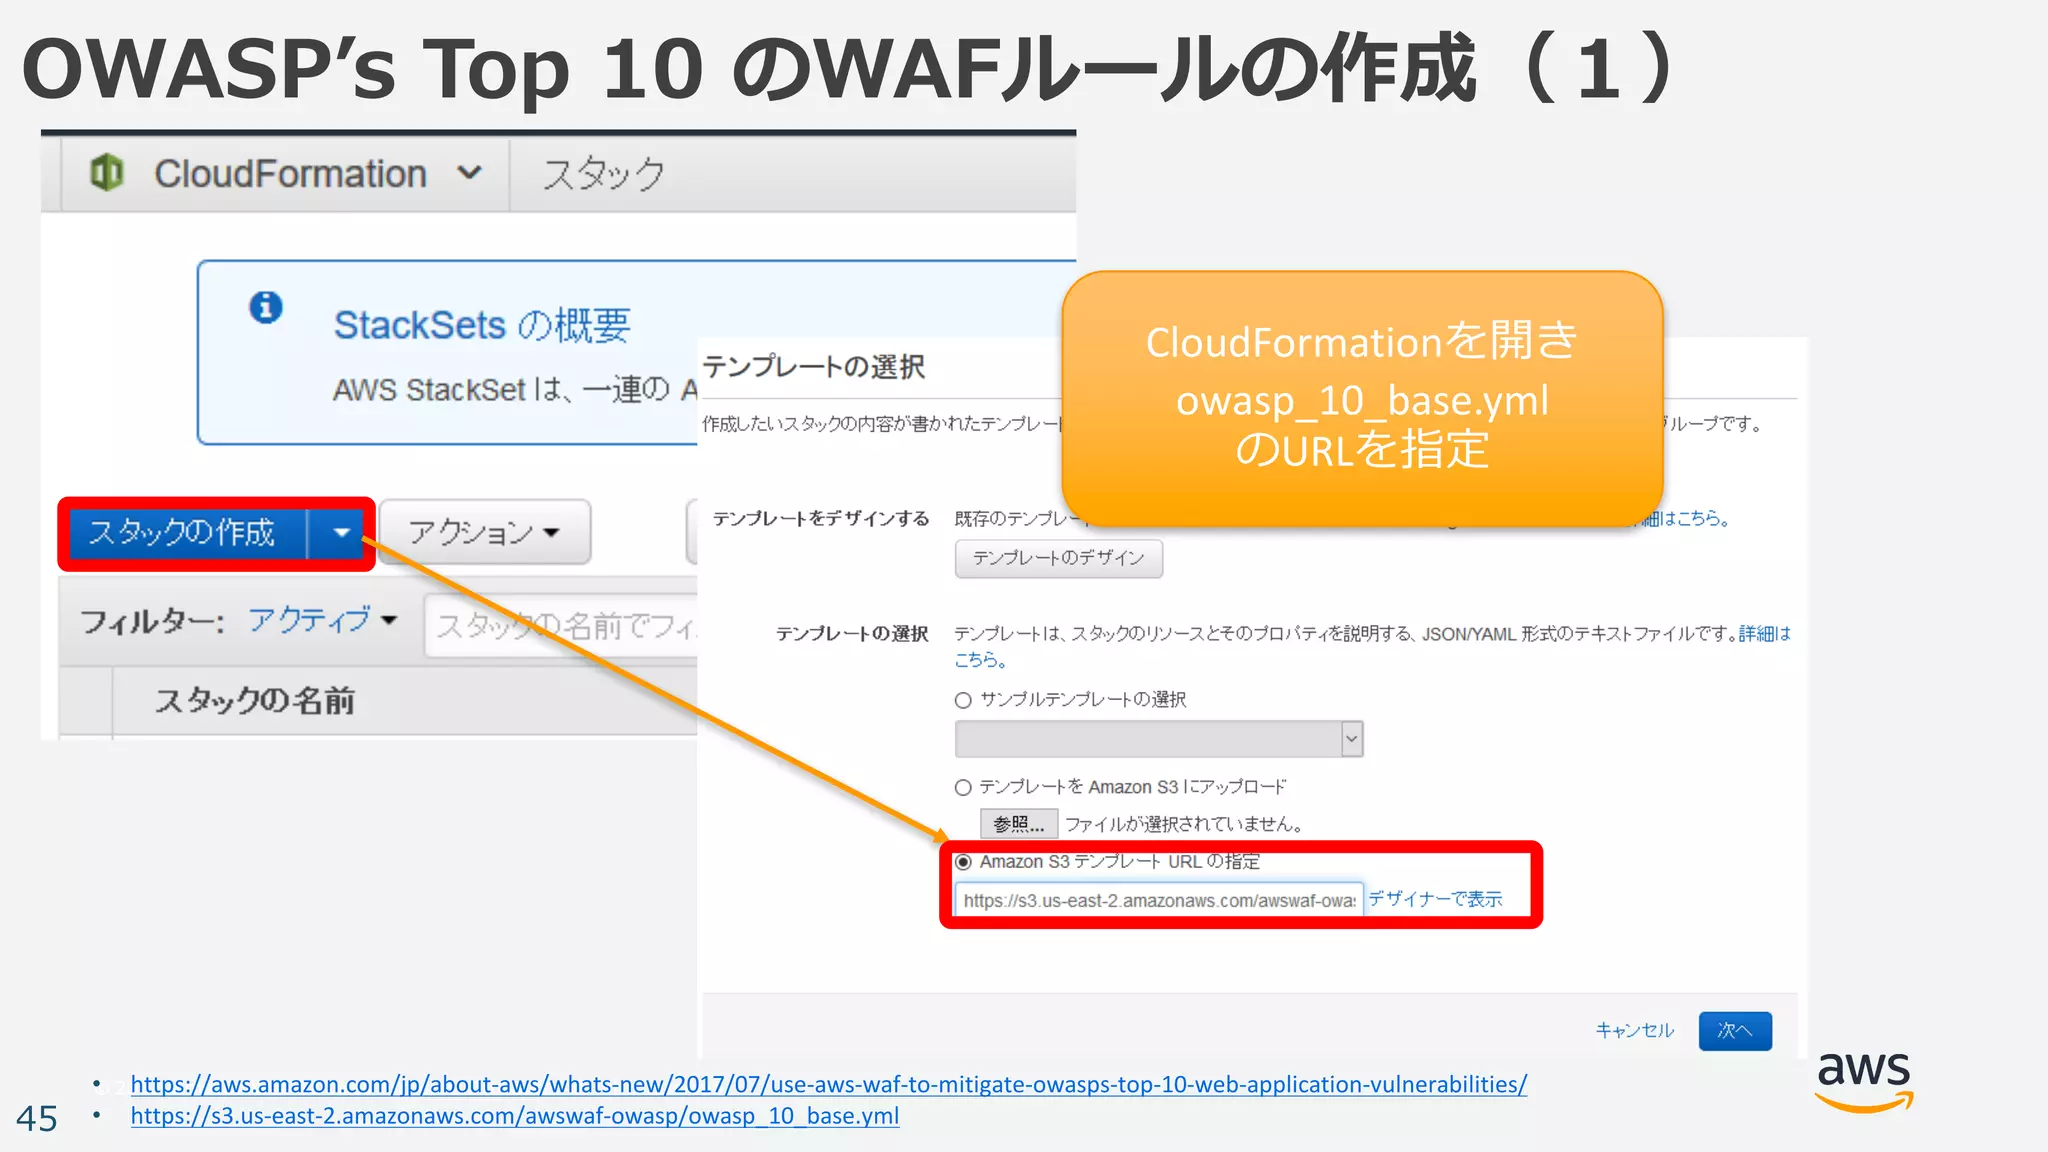Click the 参照... file browse button
This screenshot has width=2048, height=1152.
coord(1018,824)
